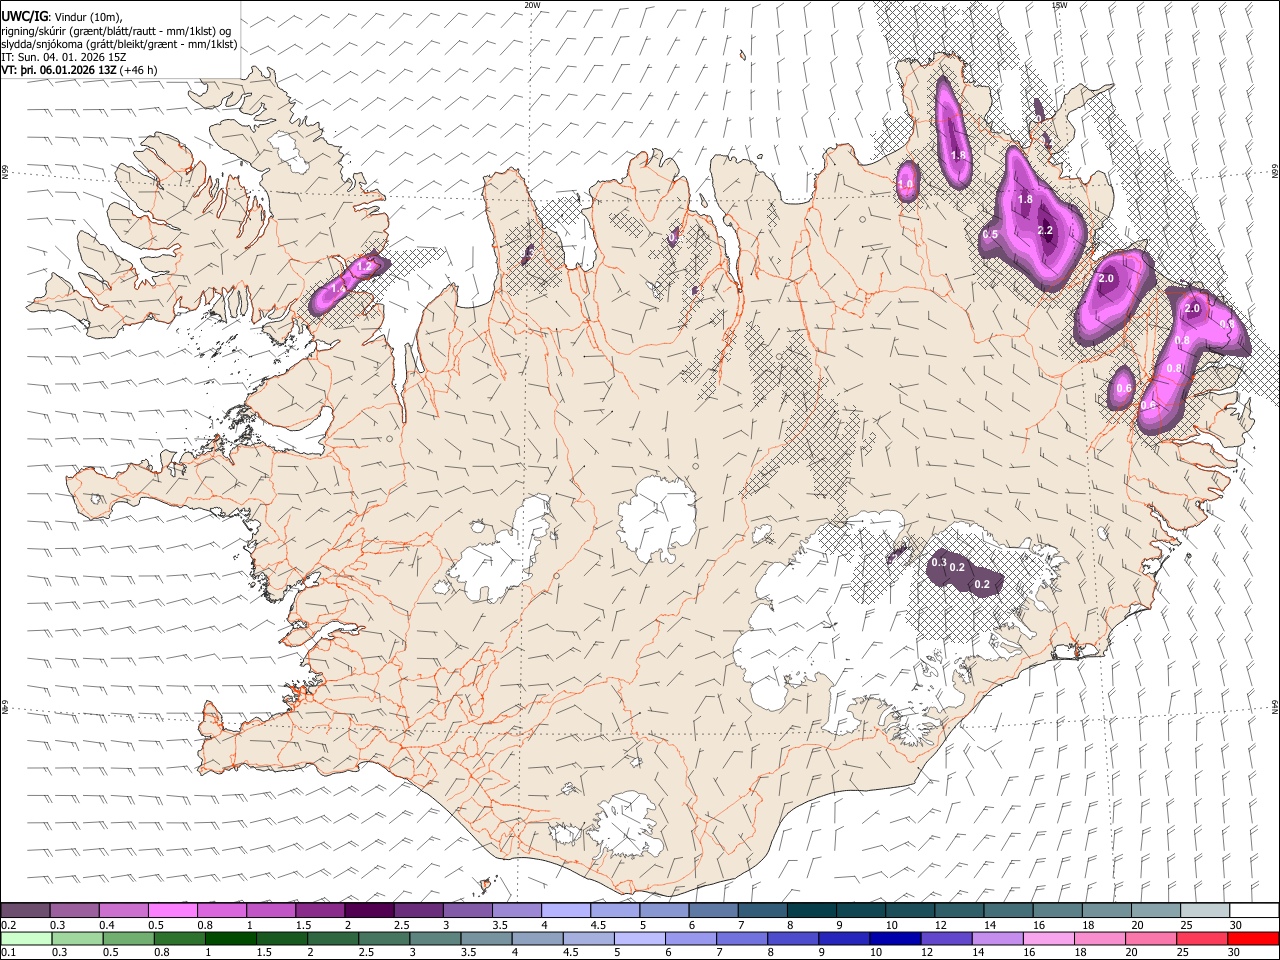Select upper scale swatch between 1 and 1.5
Screen dimensions: 1280x960
(271, 910)
